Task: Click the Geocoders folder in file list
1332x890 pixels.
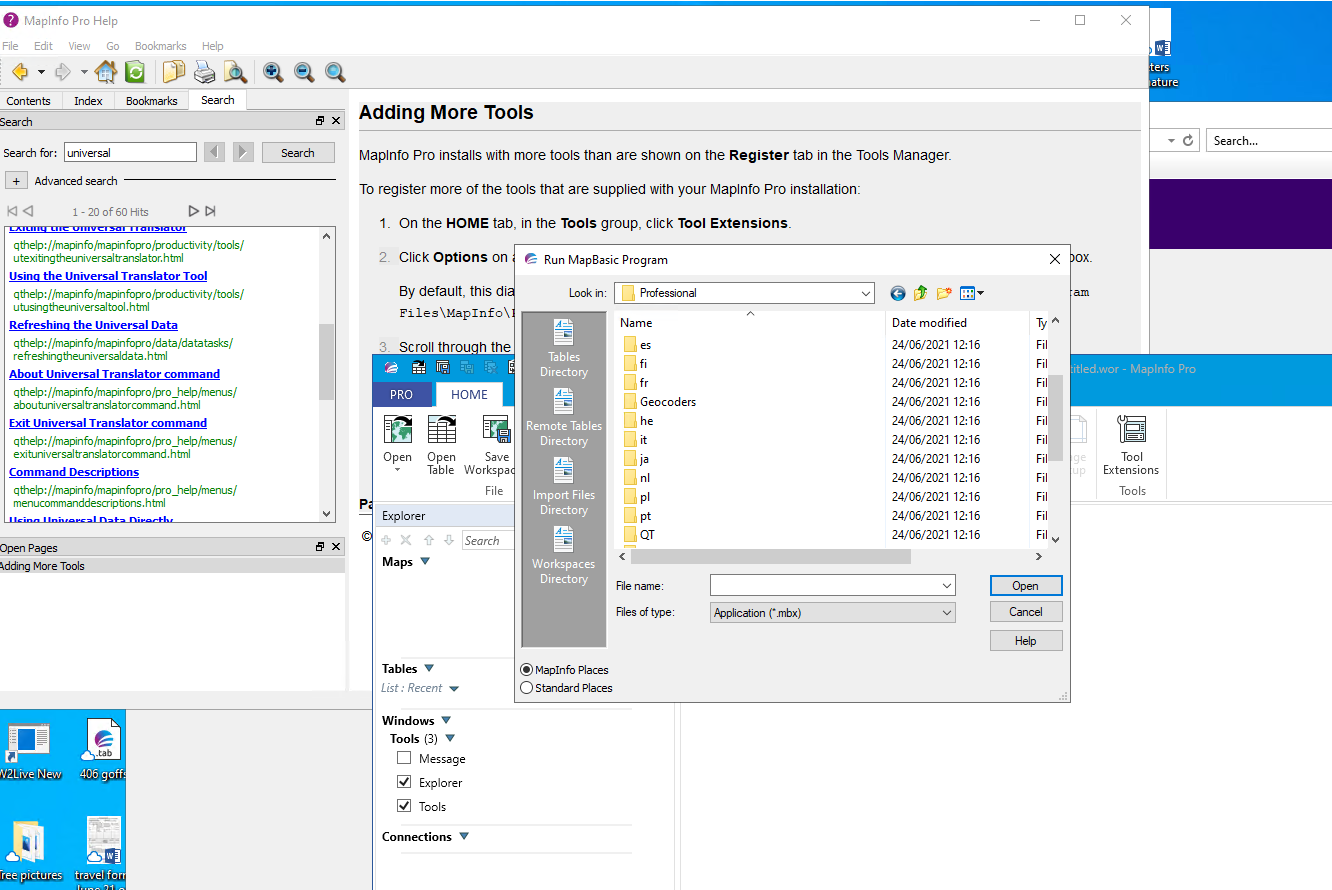Action: pos(659,402)
